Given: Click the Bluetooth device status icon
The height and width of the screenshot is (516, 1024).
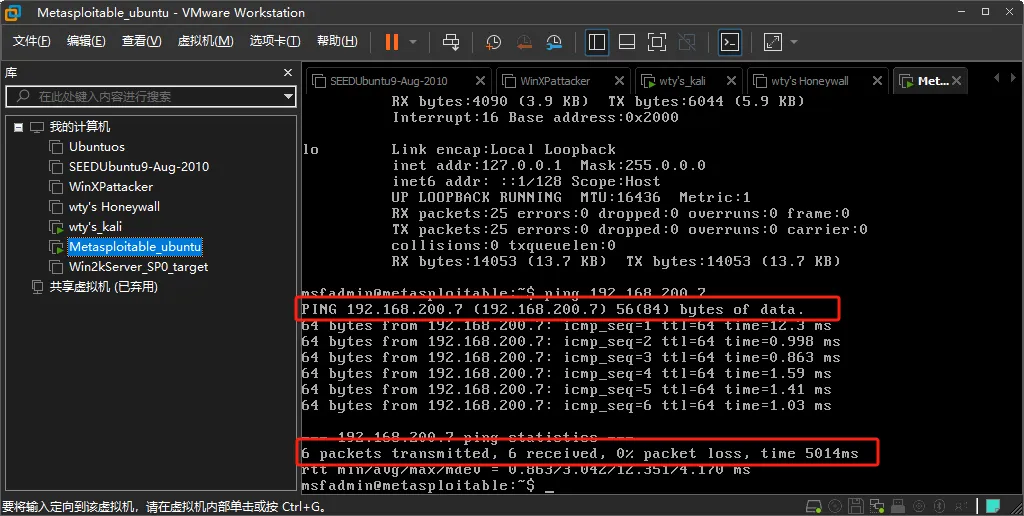Looking at the screenshot, I should (x=940, y=506).
